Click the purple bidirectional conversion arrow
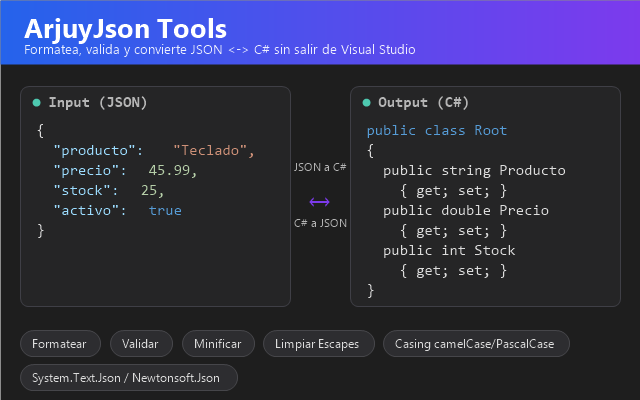Viewport: 640px width, 400px height. point(319,202)
